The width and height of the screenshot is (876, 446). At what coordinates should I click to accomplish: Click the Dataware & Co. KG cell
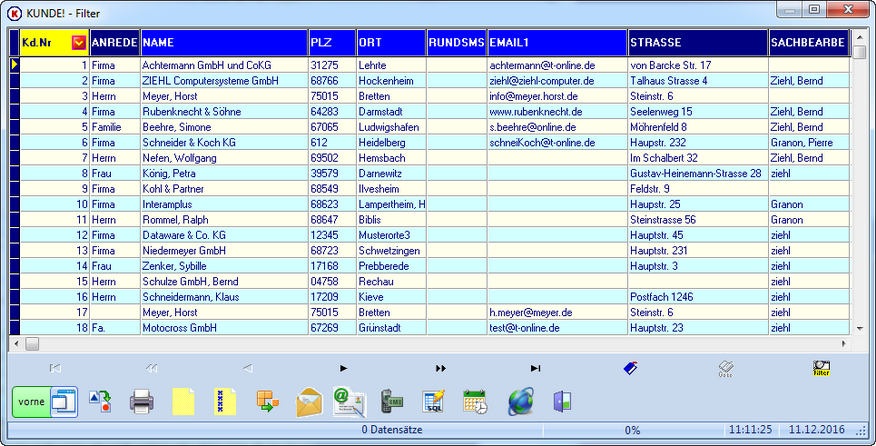224,235
